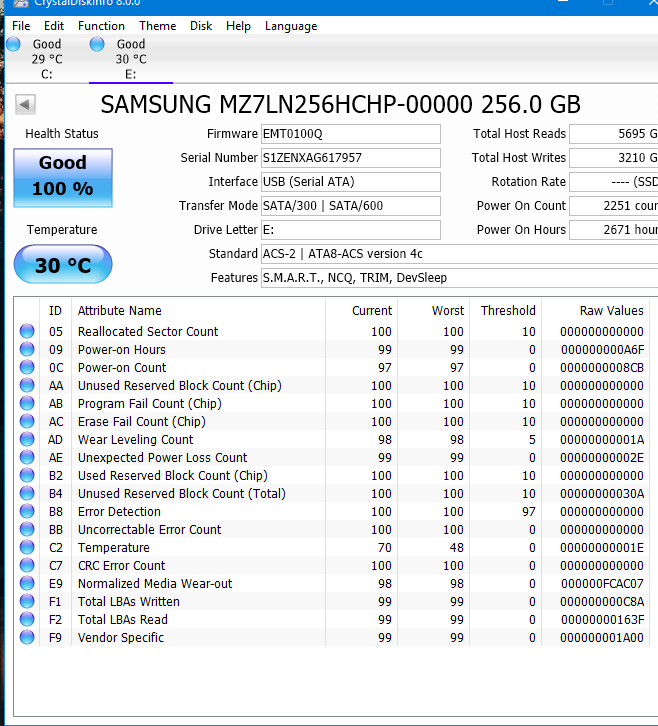This screenshot has width=658, height=726.
Task: Click the status orb for Erase Fail Count
Action: click(x=27, y=422)
